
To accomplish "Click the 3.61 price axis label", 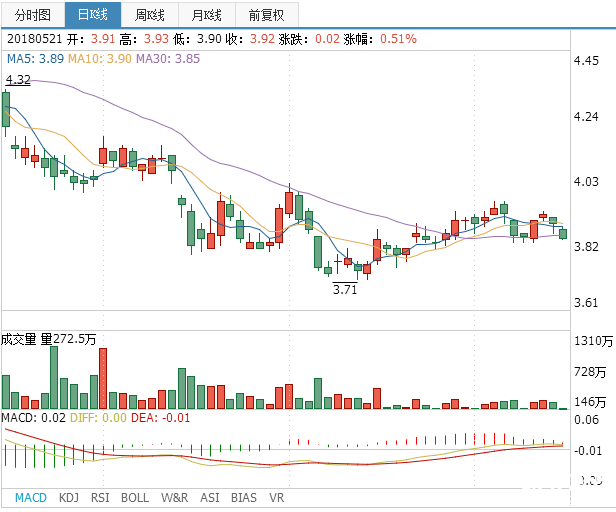I will click(586, 303).
